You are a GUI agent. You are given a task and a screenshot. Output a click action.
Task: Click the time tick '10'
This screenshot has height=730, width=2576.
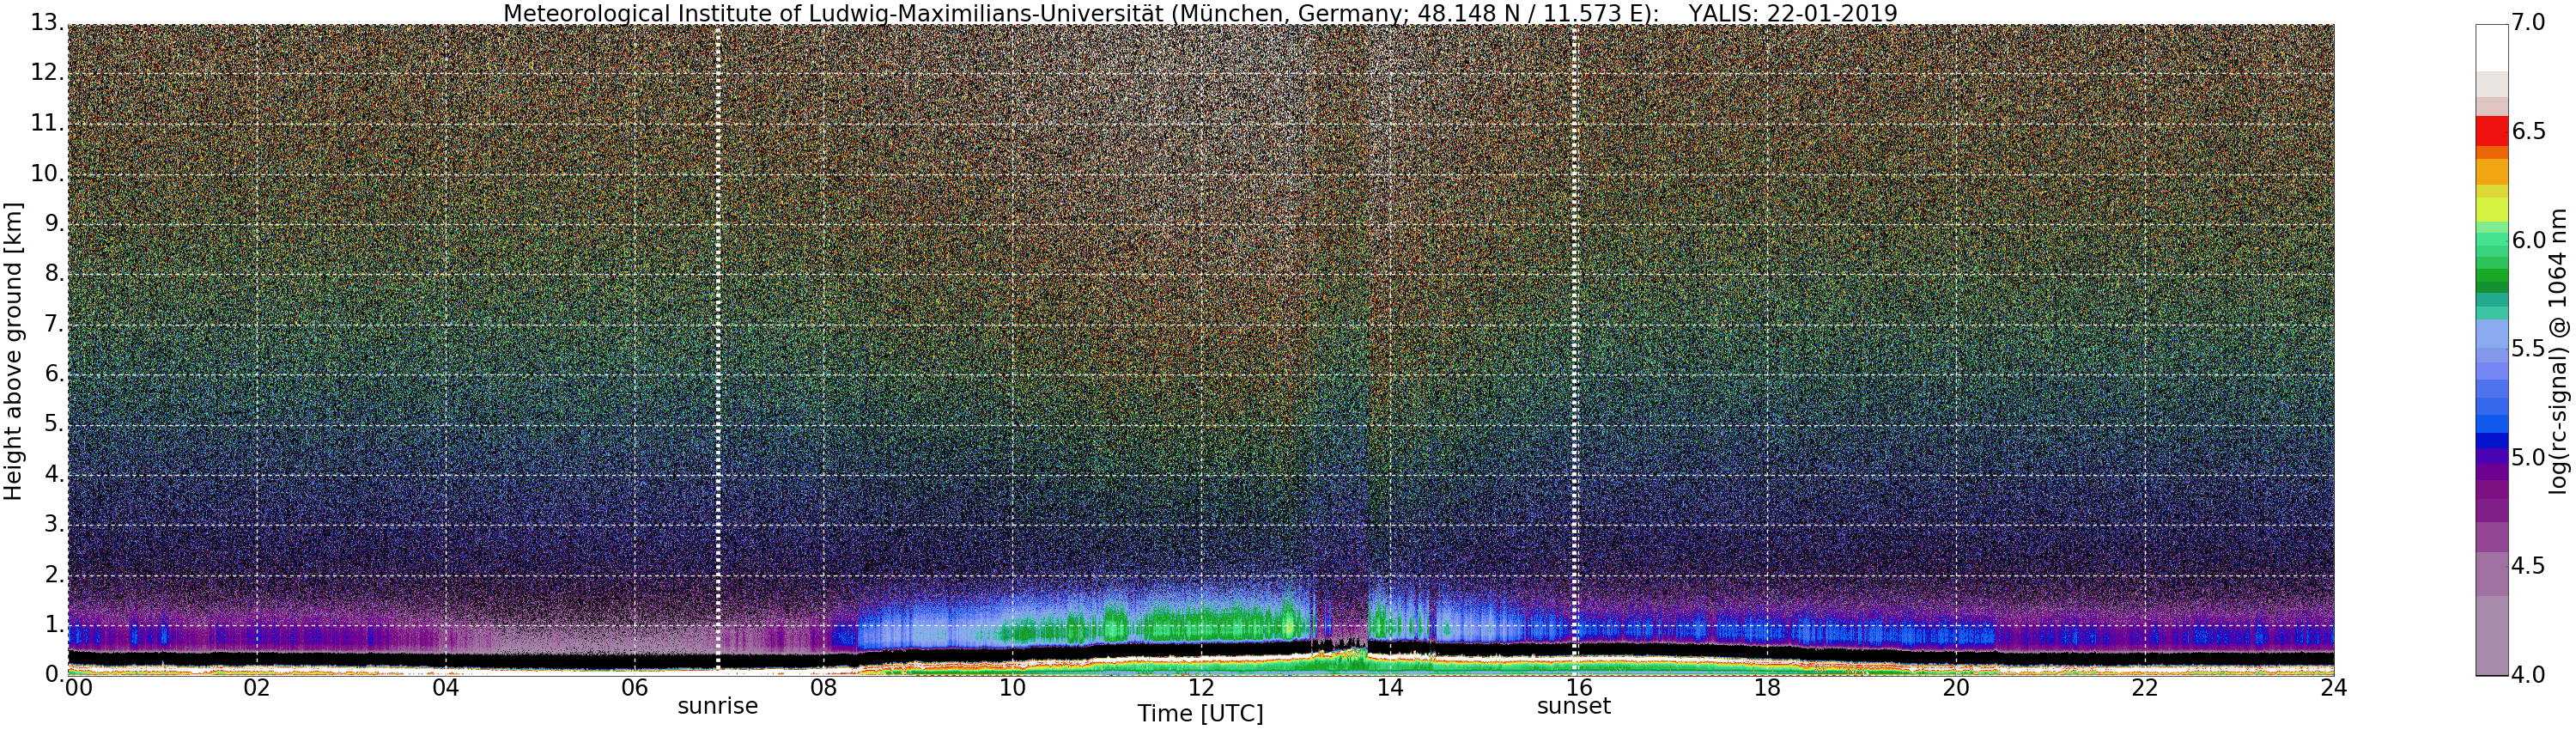point(1012,688)
